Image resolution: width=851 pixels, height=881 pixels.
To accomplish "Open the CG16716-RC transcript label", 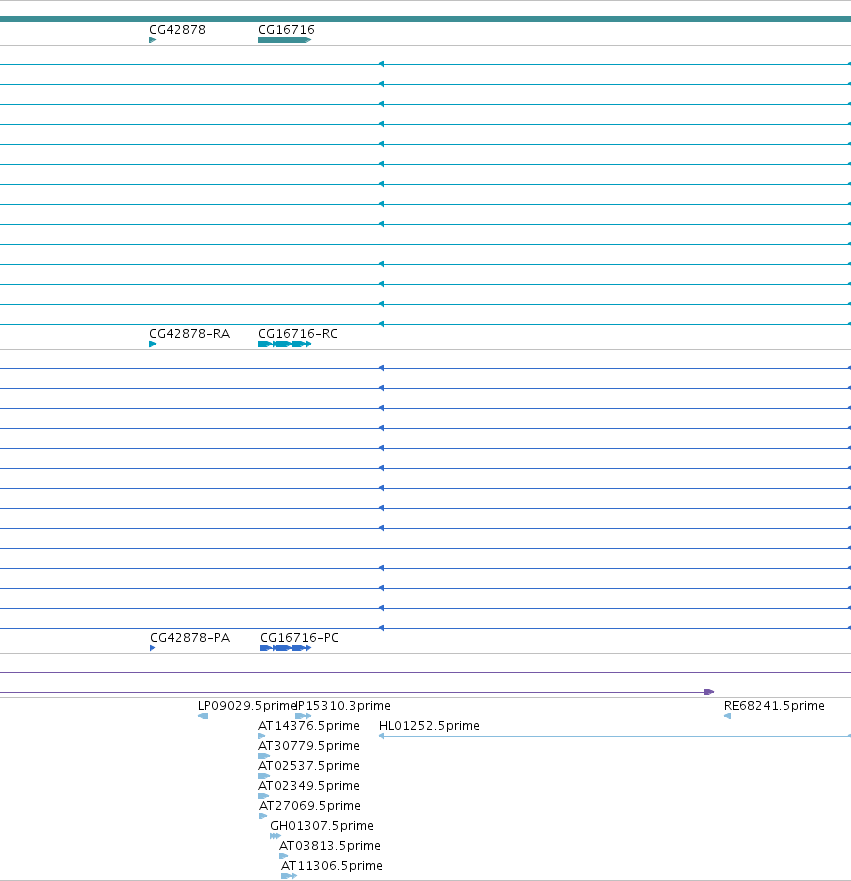I will pos(298,334).
